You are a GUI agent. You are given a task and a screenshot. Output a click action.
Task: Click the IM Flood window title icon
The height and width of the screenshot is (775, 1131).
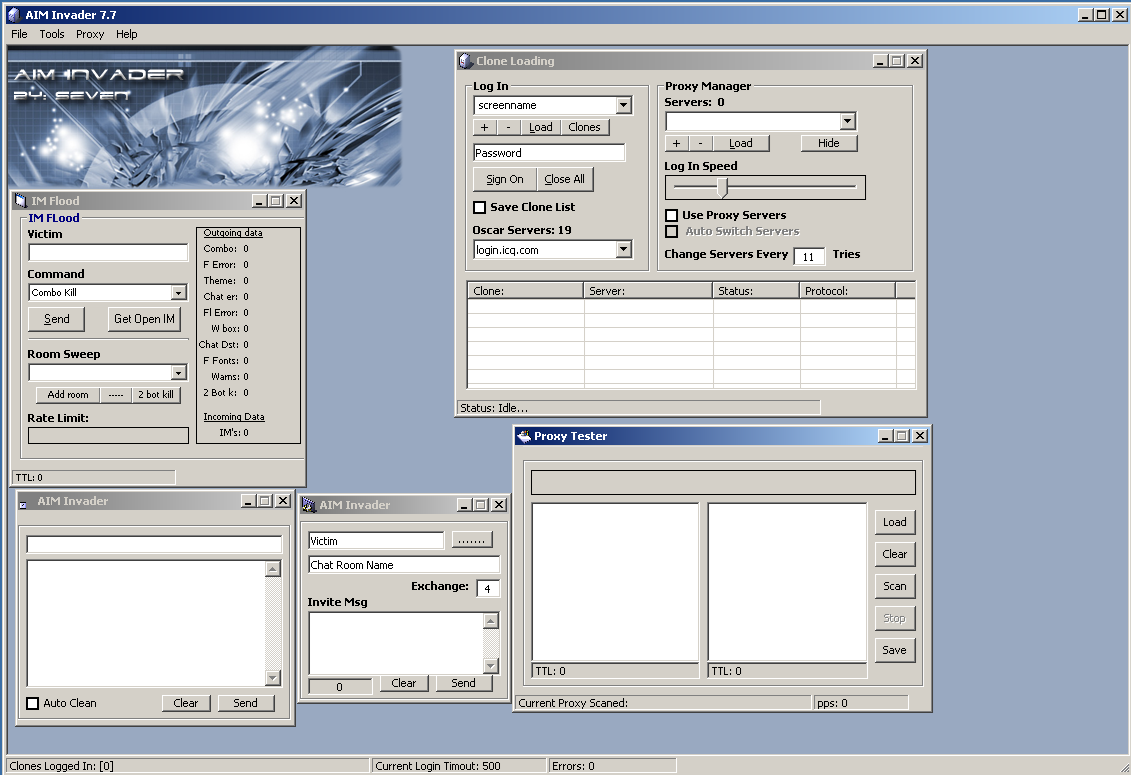21,201
